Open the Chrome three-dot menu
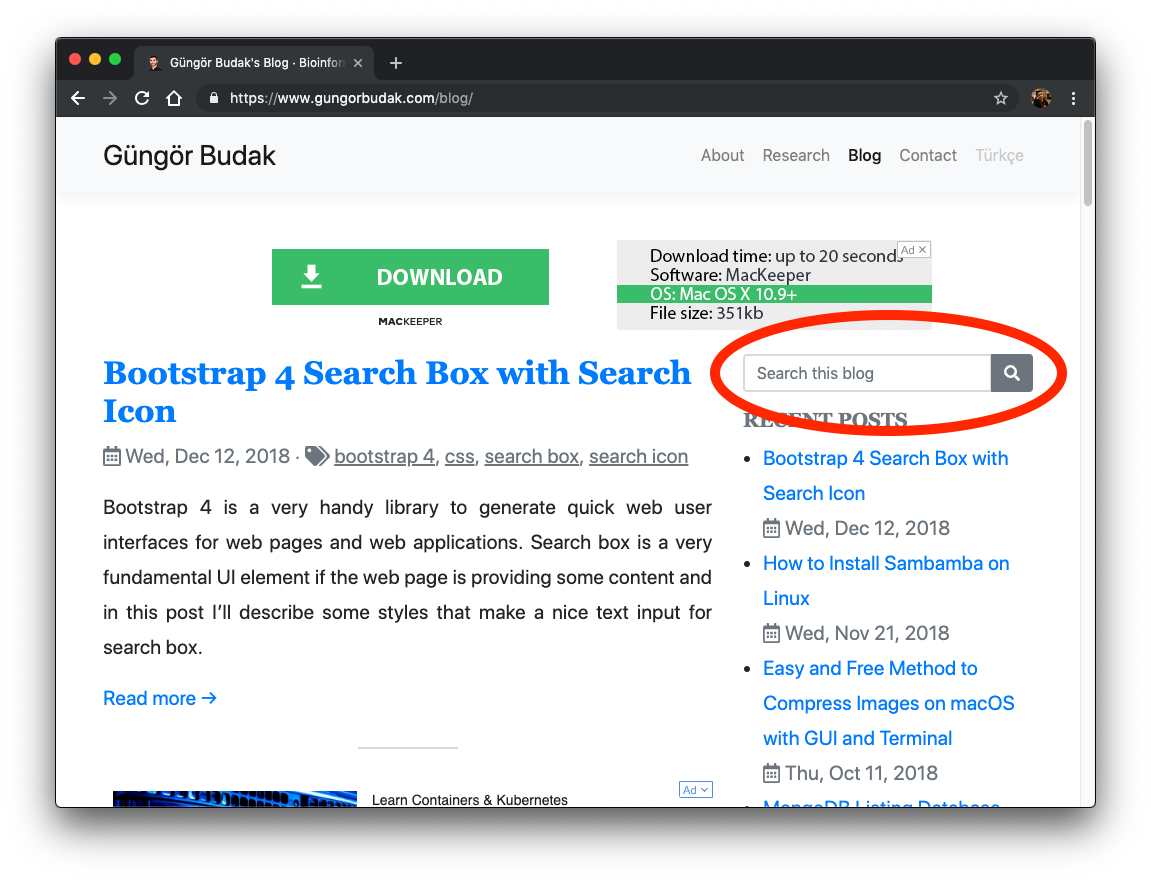Image resolution: width=1151 pixels, height=881 pixels. coord(1073,98)
